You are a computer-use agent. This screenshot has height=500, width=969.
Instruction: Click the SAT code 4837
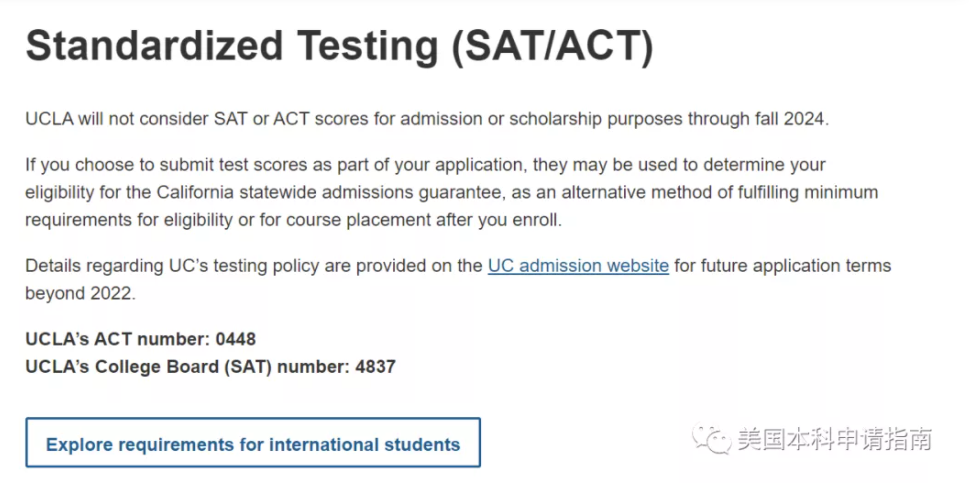(x=375, y=367)
